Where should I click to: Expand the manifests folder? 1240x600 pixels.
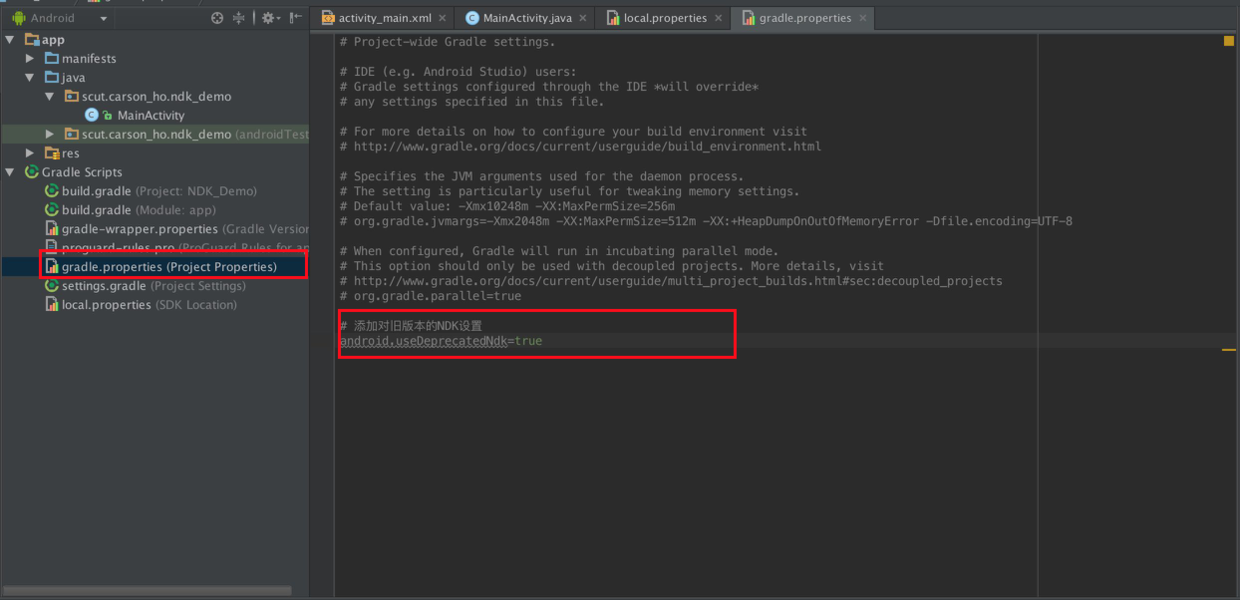tap(30, 58)
